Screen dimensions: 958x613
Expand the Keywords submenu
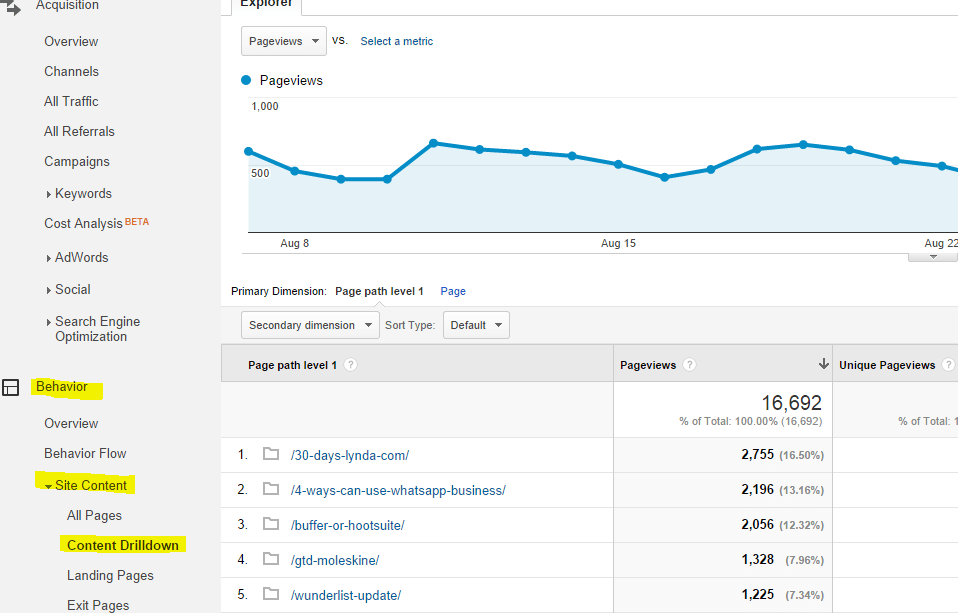[x=49, y=194]
